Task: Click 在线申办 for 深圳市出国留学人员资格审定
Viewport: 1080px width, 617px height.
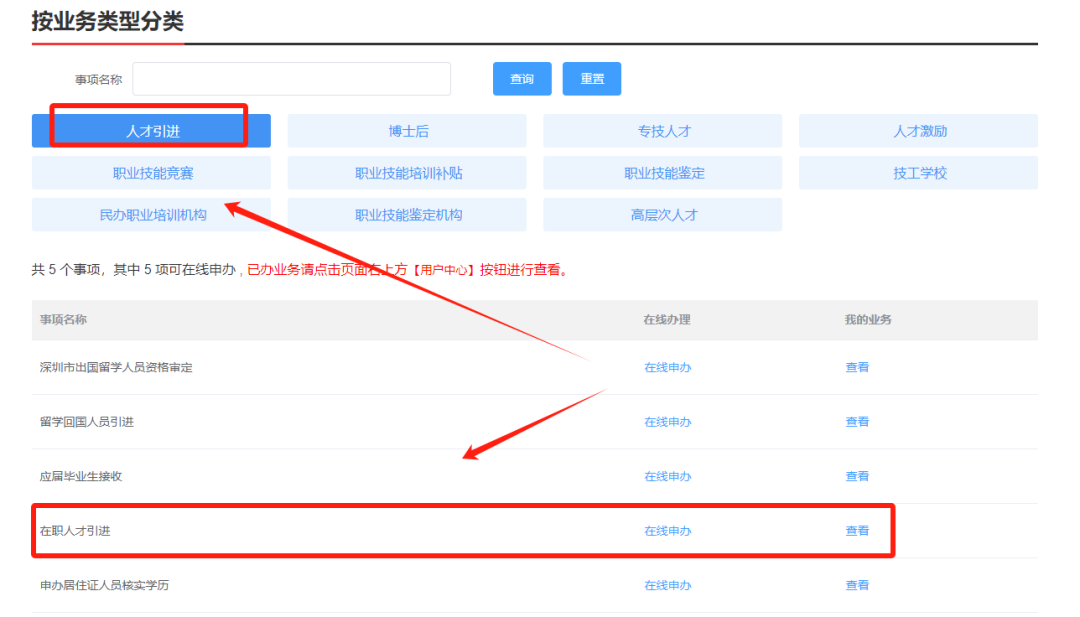Action: (x=667, y=367)
